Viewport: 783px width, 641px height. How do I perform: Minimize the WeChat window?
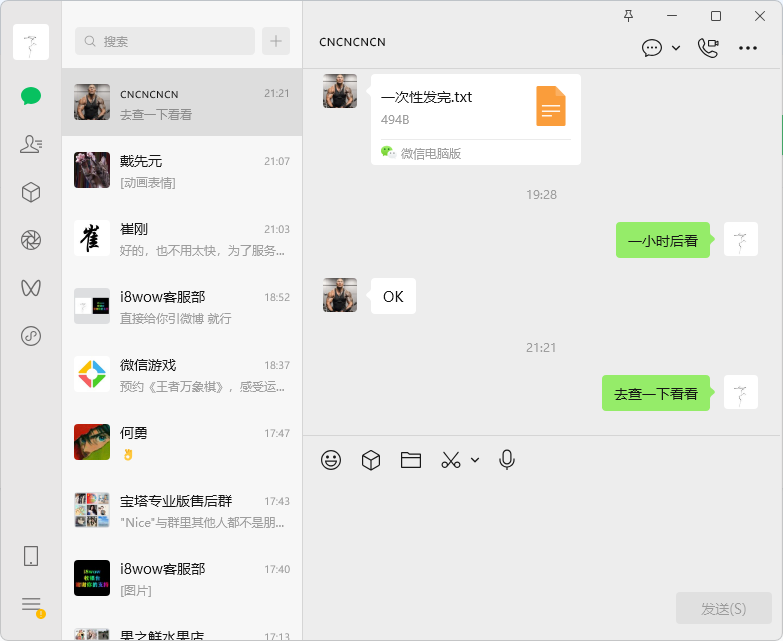(672, 16)
